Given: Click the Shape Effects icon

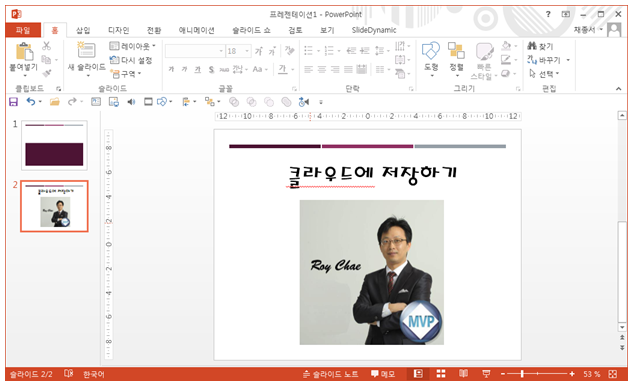Looking at the screenshot, I should click(506, 74).
